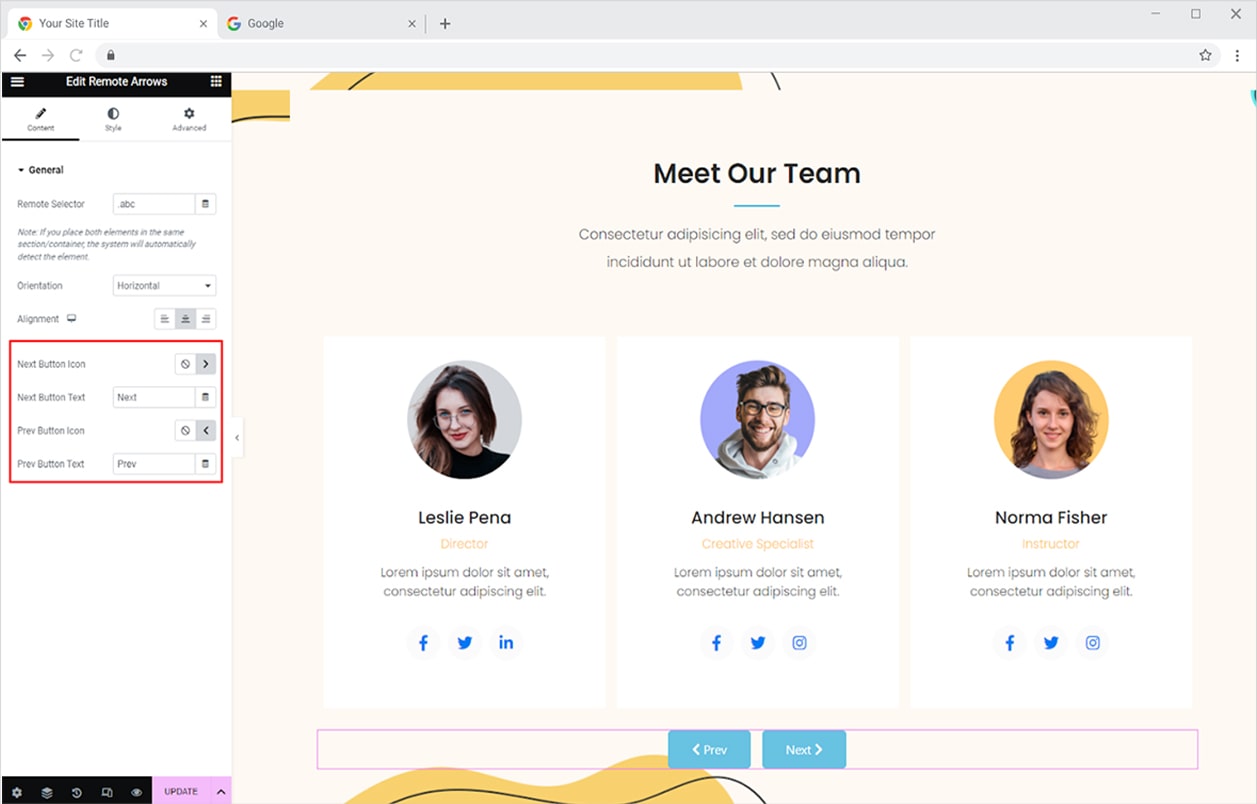Set alignment to left

(x=165, y=319)
